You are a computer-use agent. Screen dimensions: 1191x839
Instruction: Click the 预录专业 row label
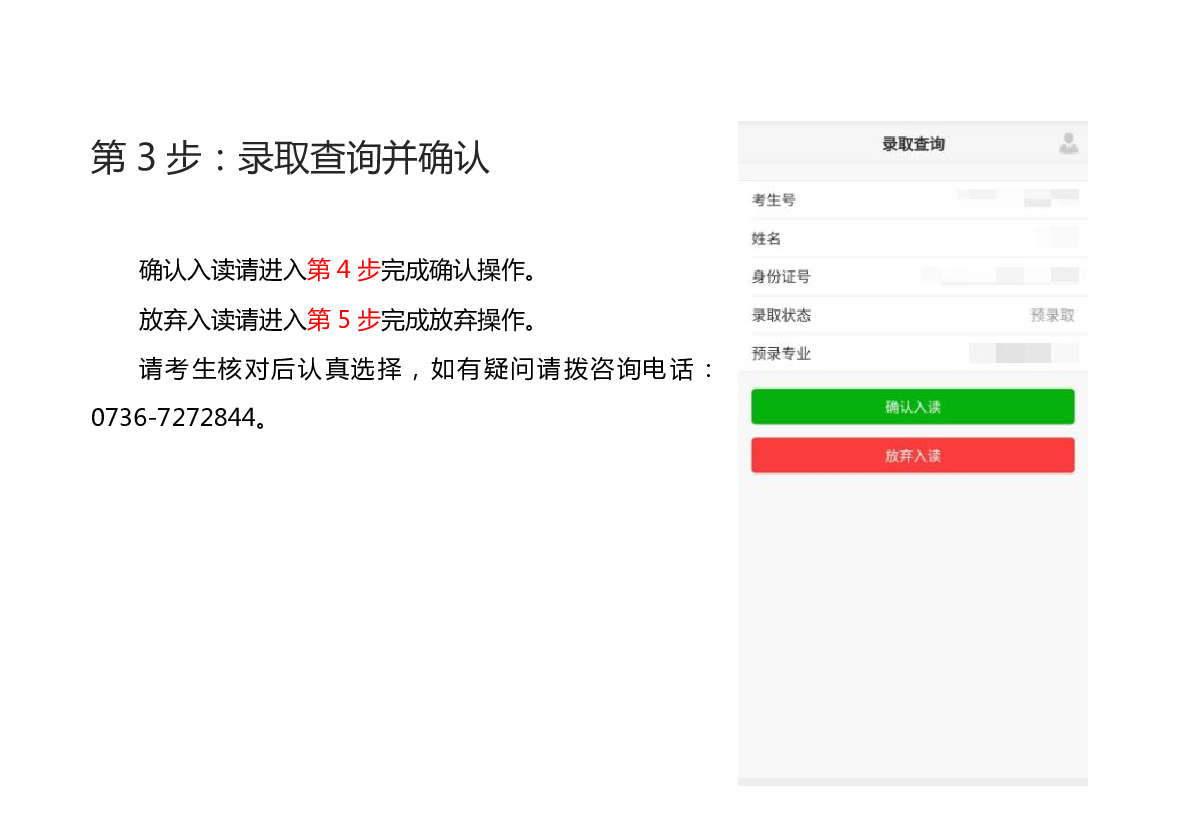coord(781,354)
